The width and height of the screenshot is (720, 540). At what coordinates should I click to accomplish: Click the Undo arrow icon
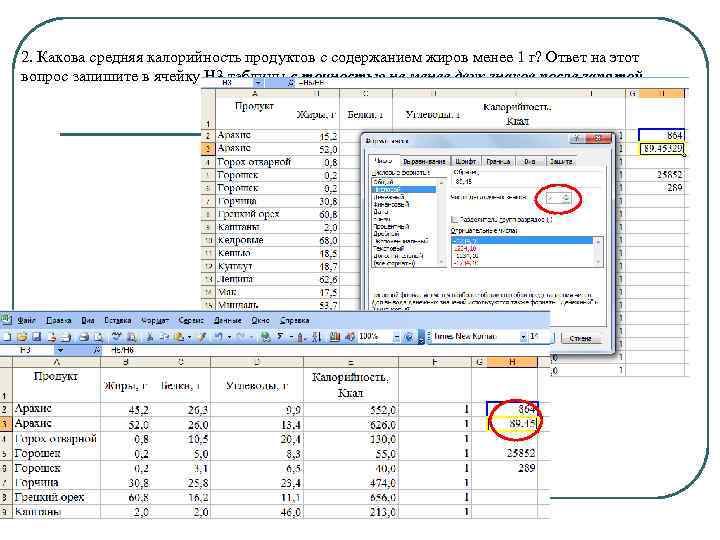pos(219,337)
